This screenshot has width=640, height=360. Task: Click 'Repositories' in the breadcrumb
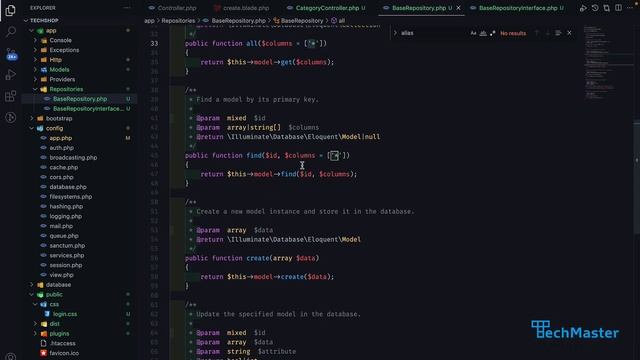click(x=178, y=20)
